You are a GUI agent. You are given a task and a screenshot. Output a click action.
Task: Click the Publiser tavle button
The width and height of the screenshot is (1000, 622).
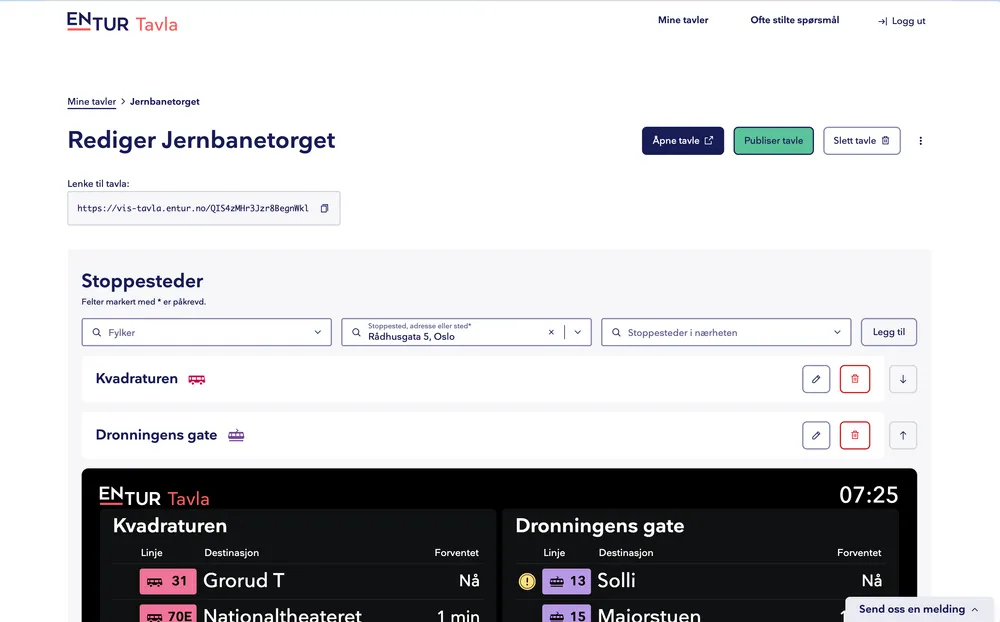pos(774,141)
